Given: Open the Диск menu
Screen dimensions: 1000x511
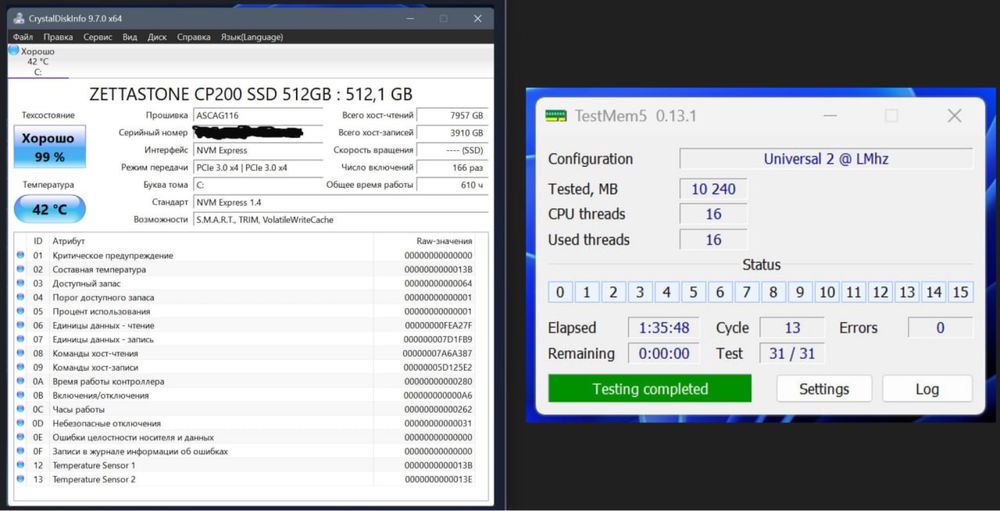Looking at the screenshot, I should (157, 37).
